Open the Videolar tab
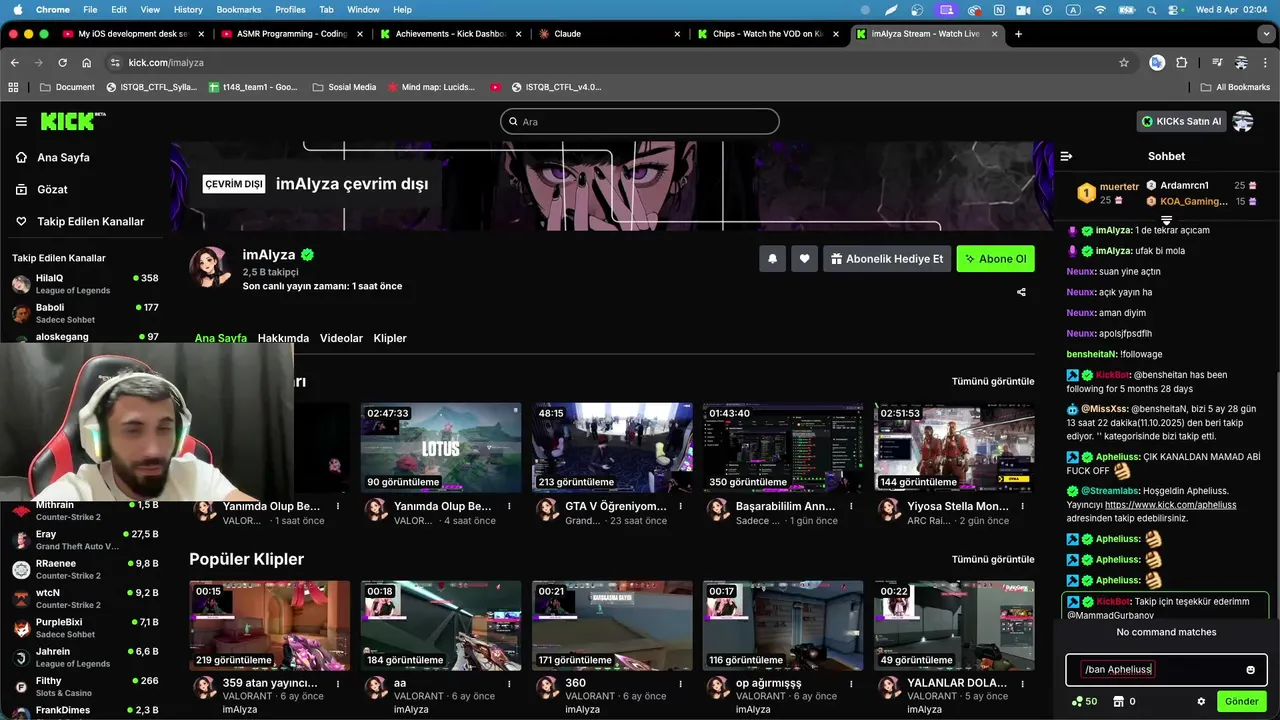 pos(341,338)
